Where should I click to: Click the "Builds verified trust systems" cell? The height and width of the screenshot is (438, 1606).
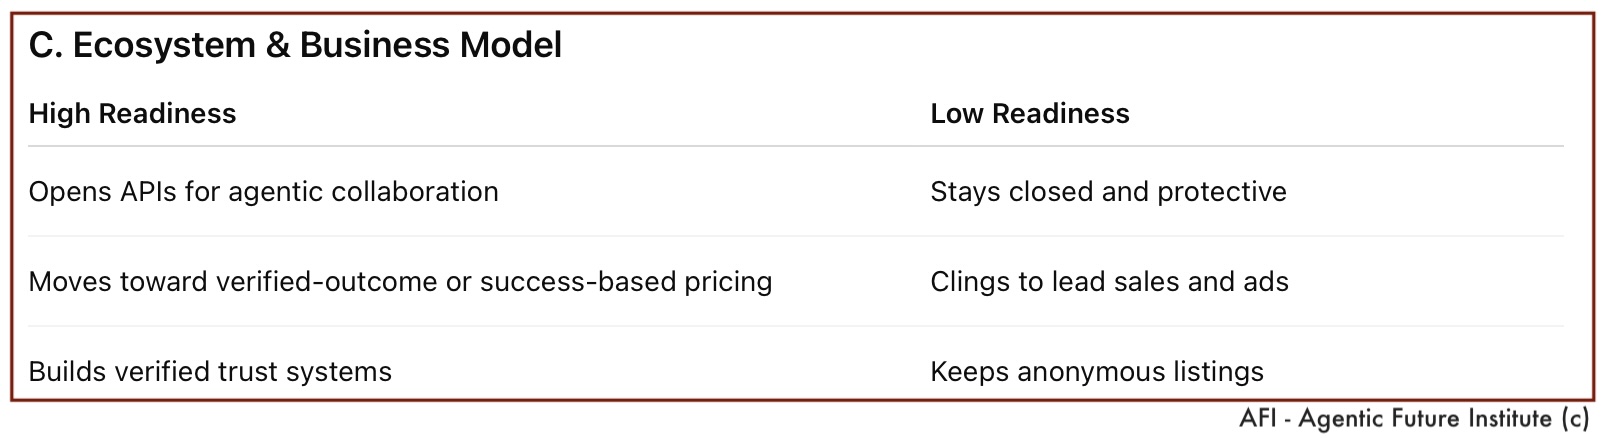point(210,372)
